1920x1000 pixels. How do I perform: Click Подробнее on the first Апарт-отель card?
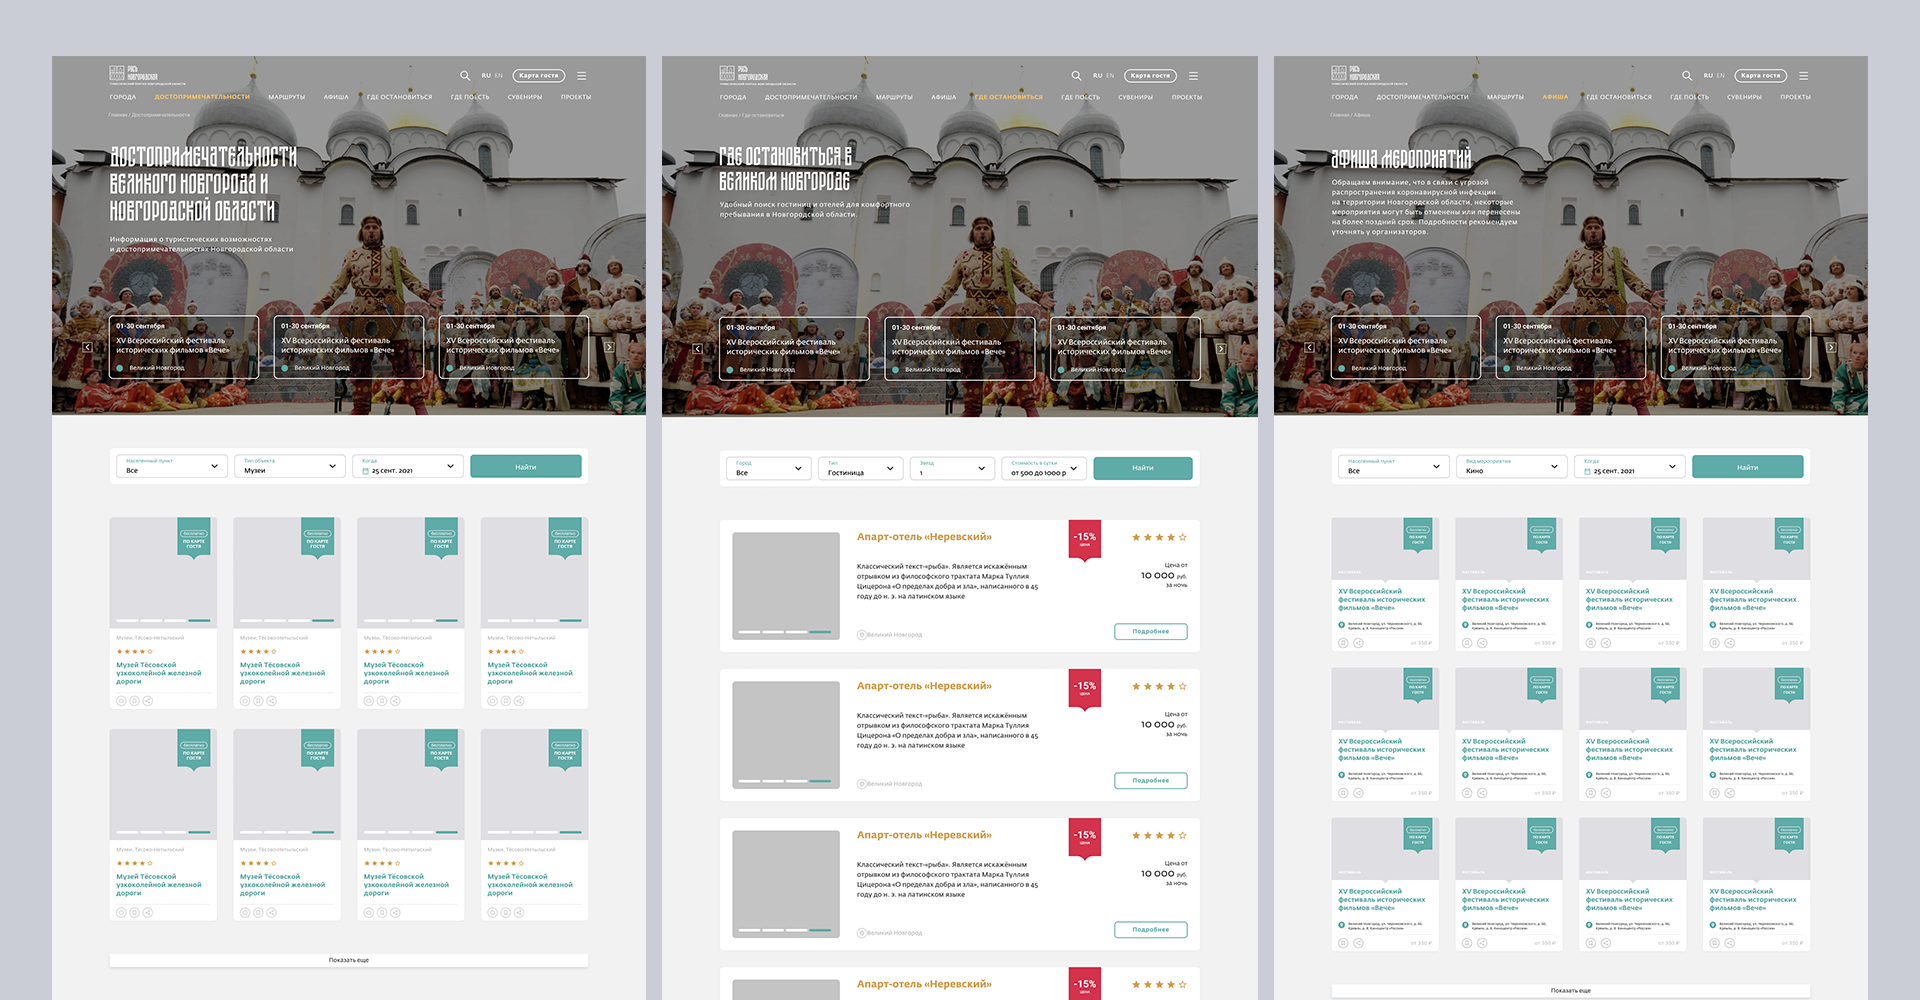1151,631
